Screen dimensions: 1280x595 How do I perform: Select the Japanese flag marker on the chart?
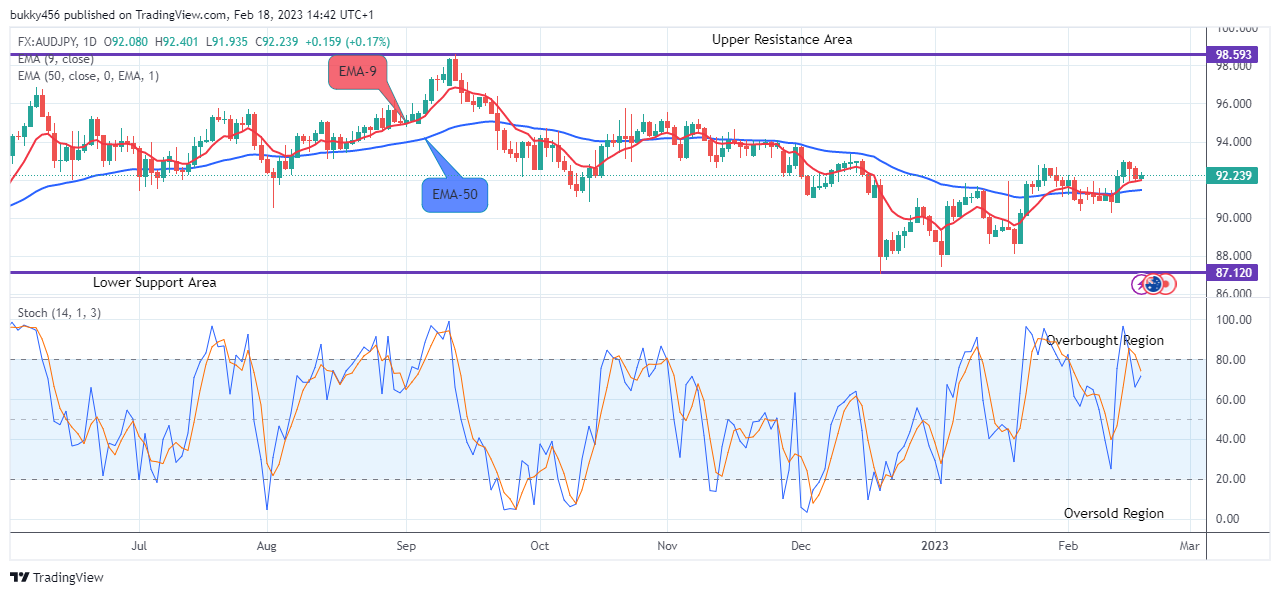[1166, 283]
